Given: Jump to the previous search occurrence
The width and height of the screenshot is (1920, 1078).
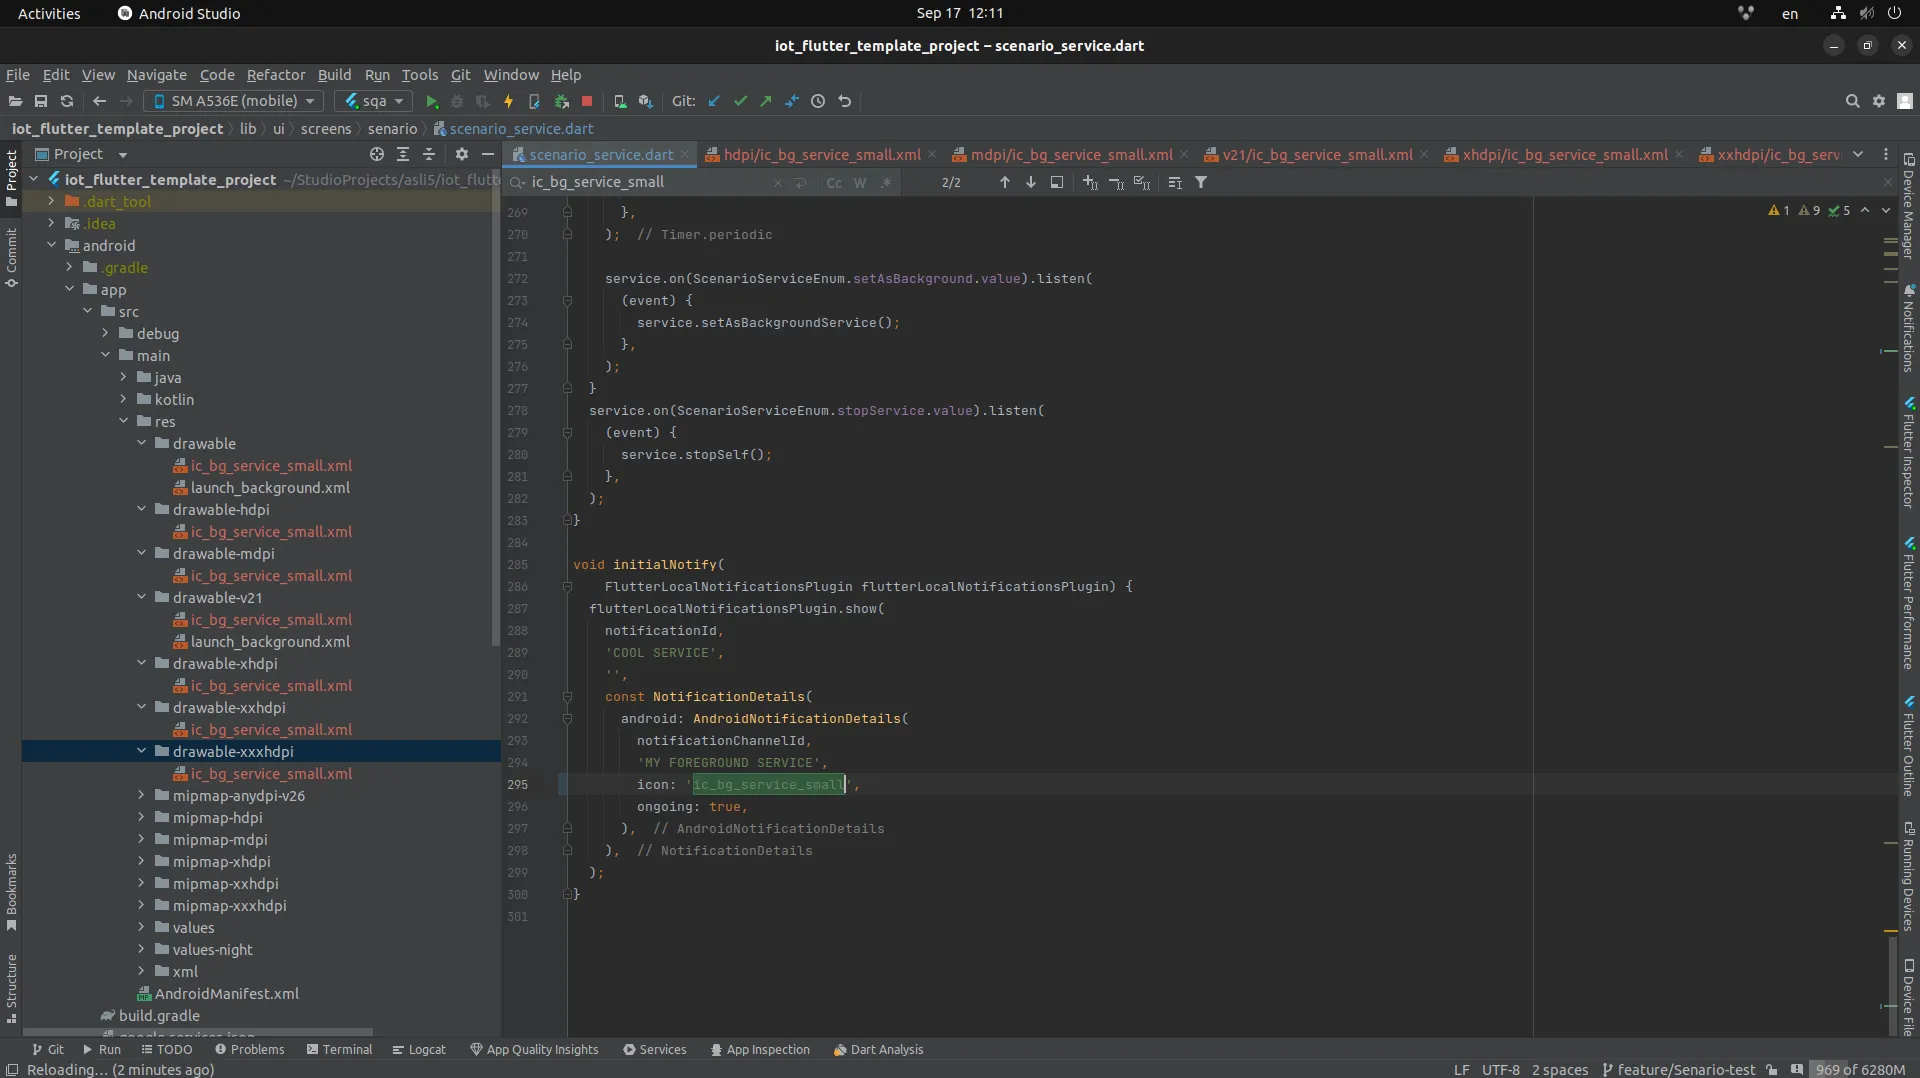Looking at the screenshot, I should (1004, 183).
